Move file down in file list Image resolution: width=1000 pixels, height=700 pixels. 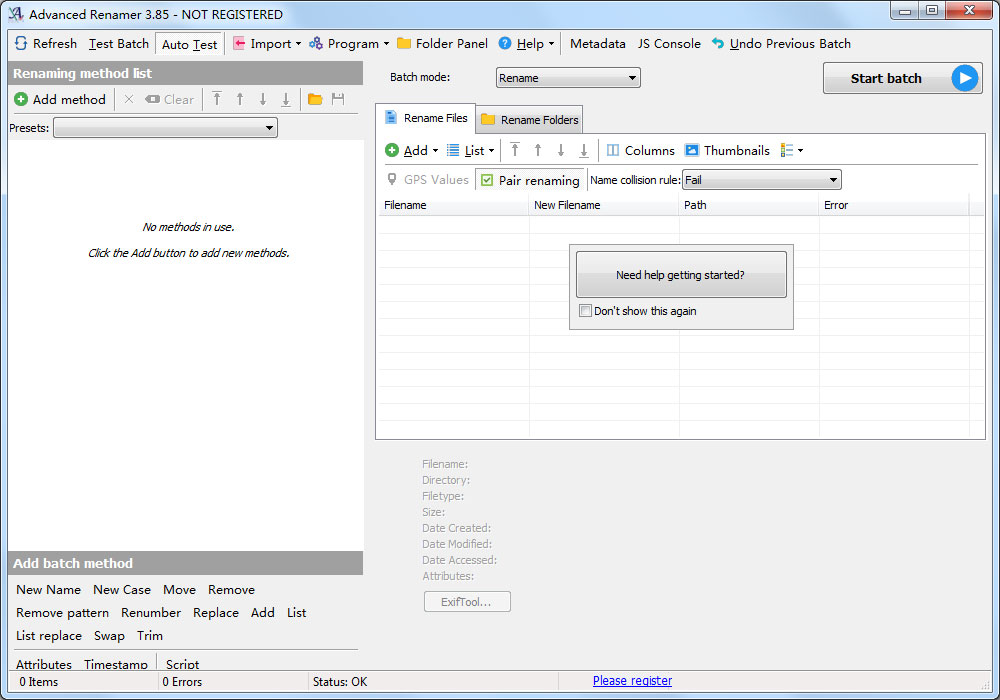coord(561,150)
